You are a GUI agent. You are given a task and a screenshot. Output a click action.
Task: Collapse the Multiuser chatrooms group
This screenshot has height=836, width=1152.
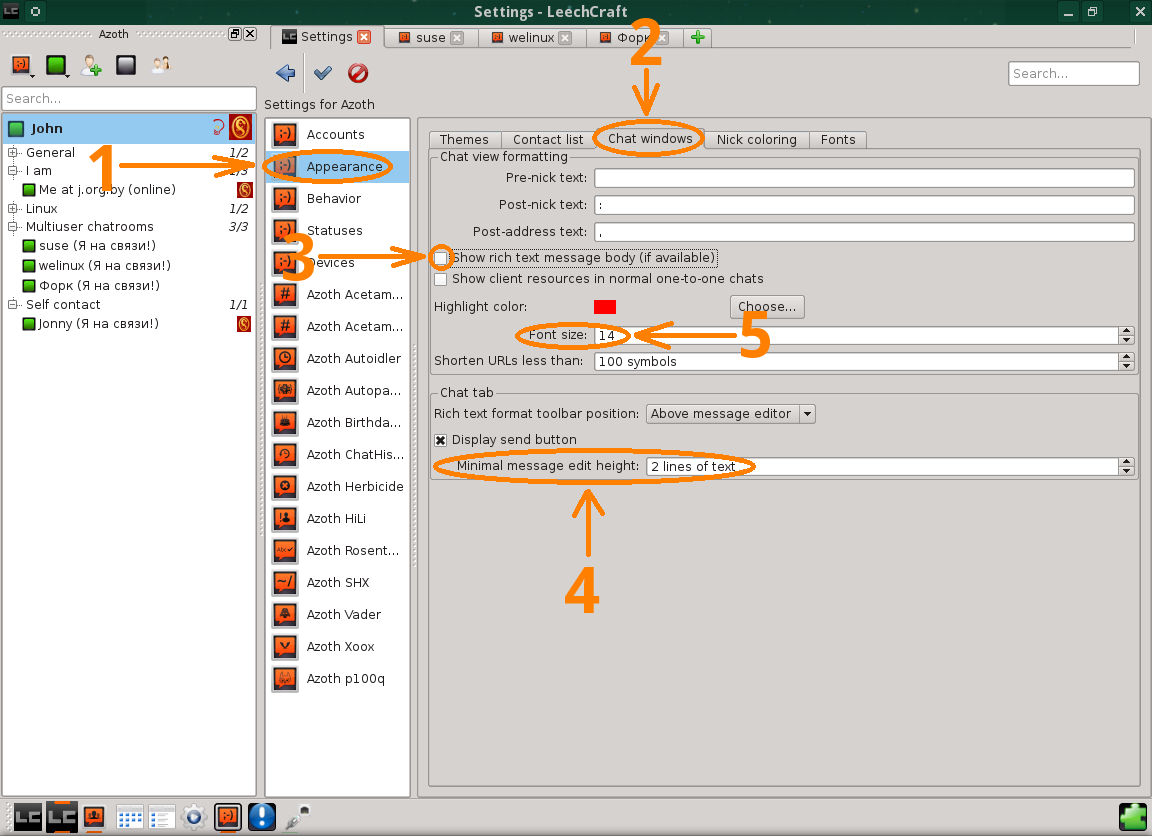(12, 227)
